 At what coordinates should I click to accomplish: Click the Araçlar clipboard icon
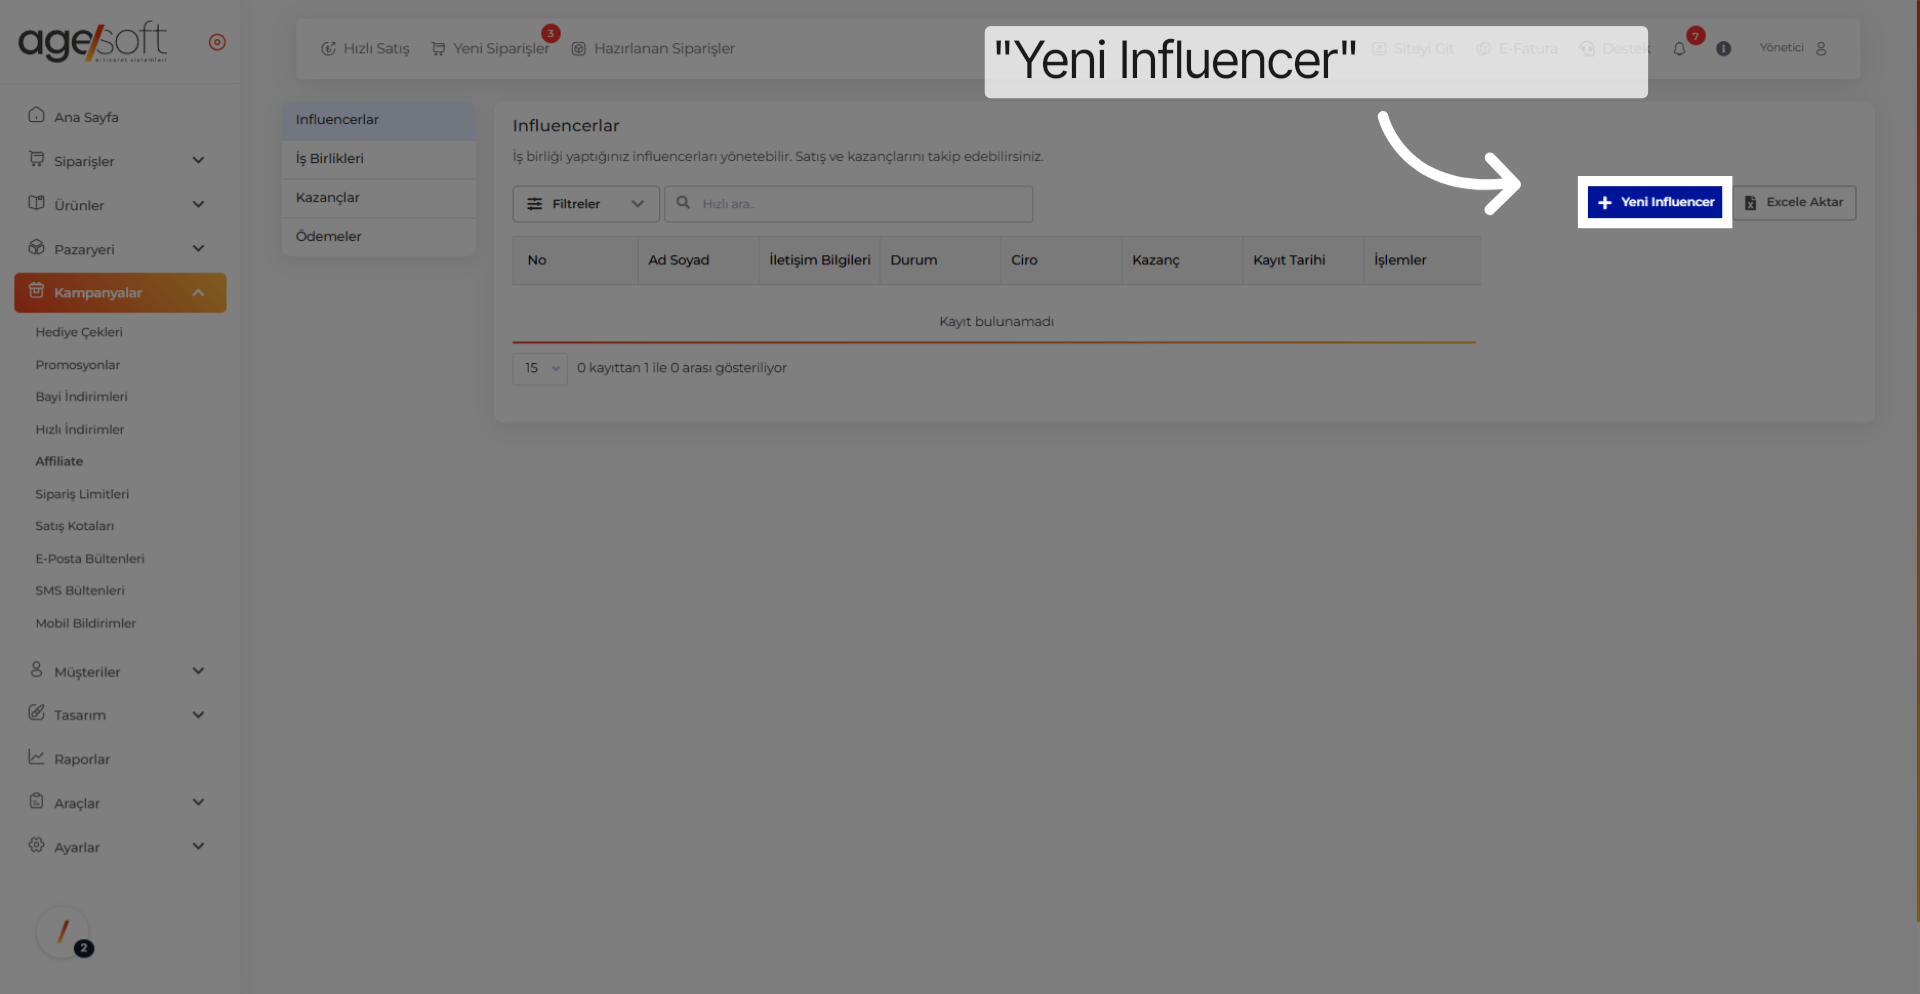(36, 801)
